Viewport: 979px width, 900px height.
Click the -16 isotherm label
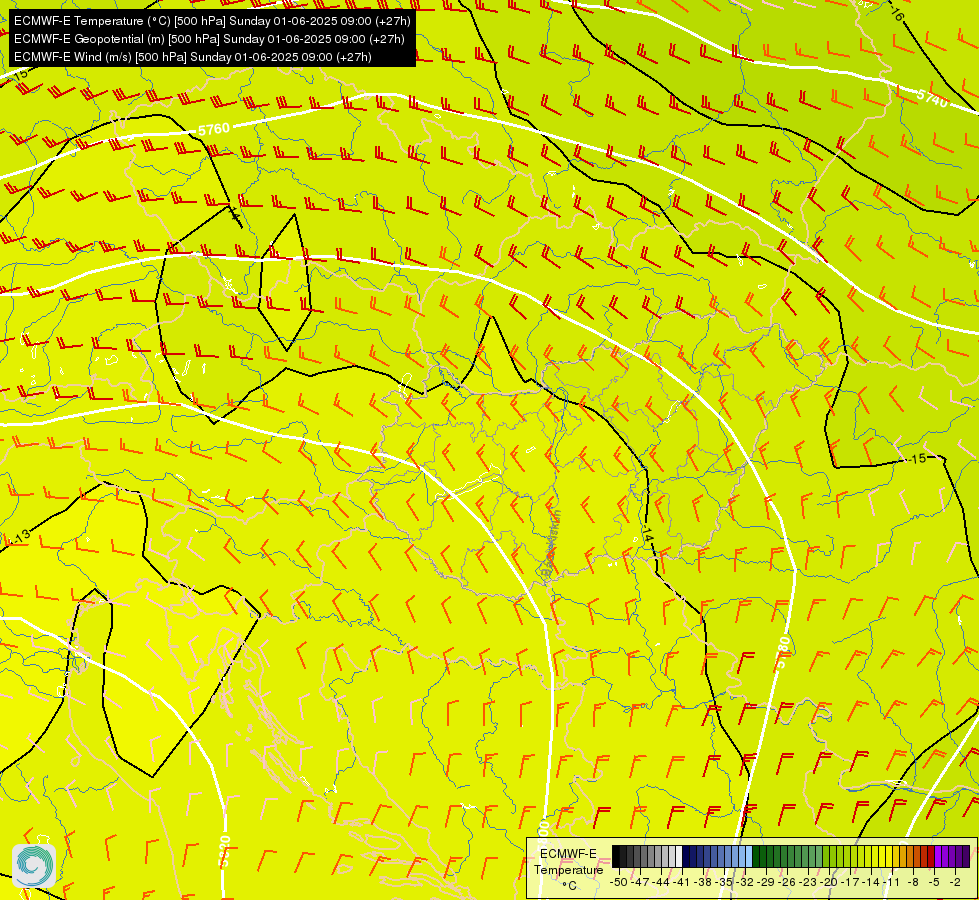coord(895,12)
